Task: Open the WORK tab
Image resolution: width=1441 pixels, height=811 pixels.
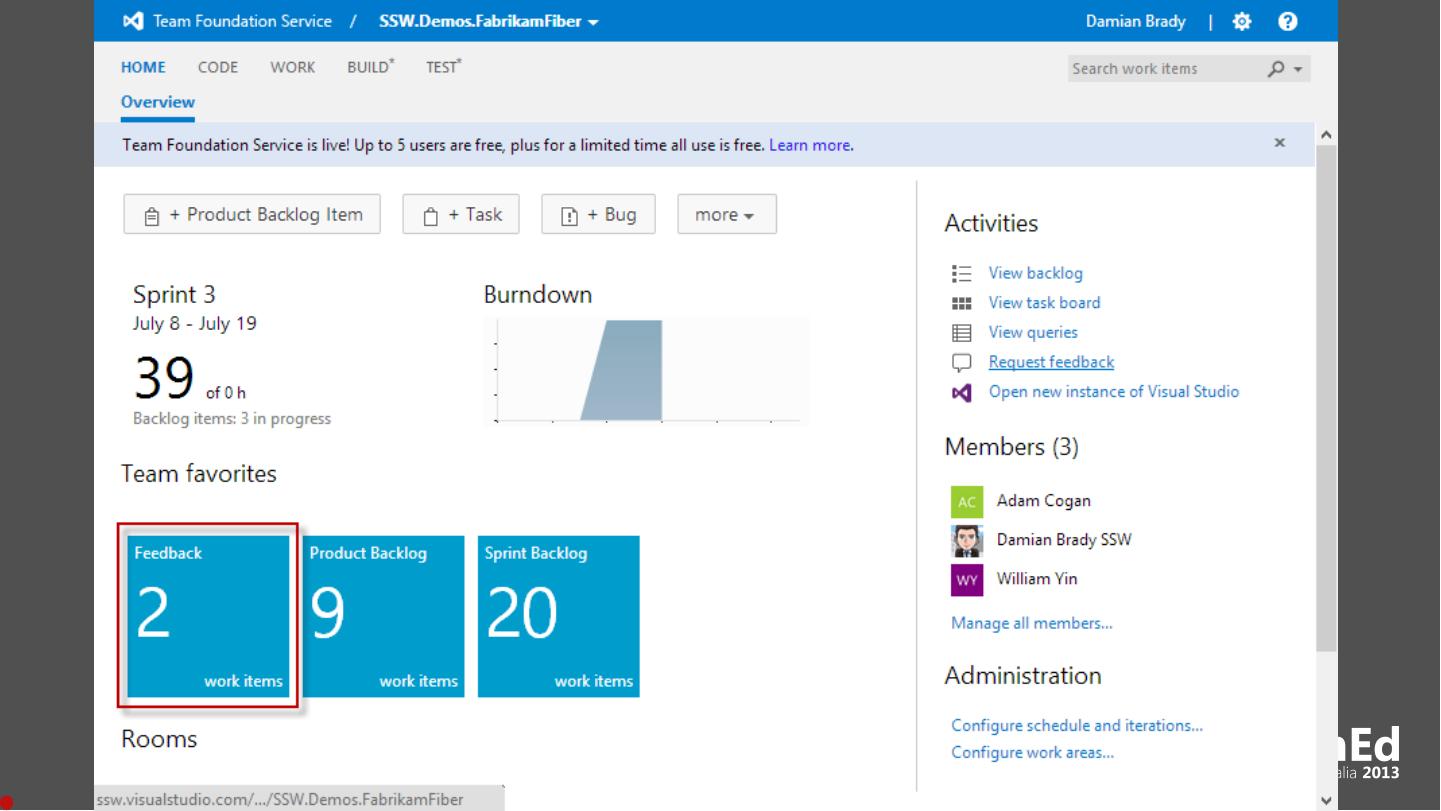Action: point(292,67)
